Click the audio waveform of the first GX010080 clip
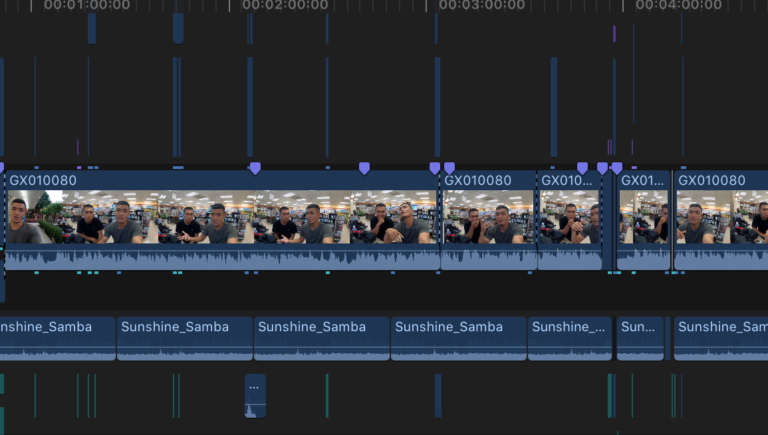Viewport: 768px width, 435px height. [220, 259]
